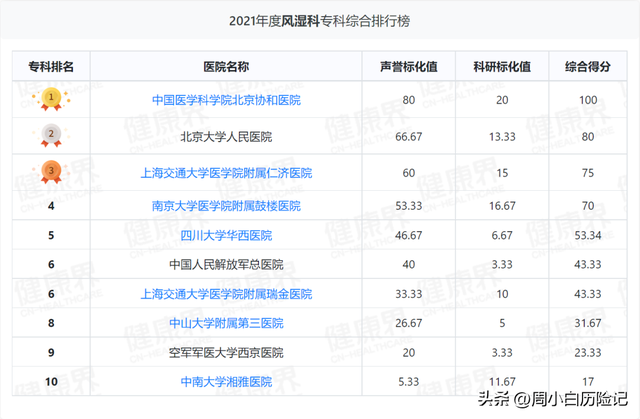Select 空军军医大学西京医院 hospital name

[226, 352]
